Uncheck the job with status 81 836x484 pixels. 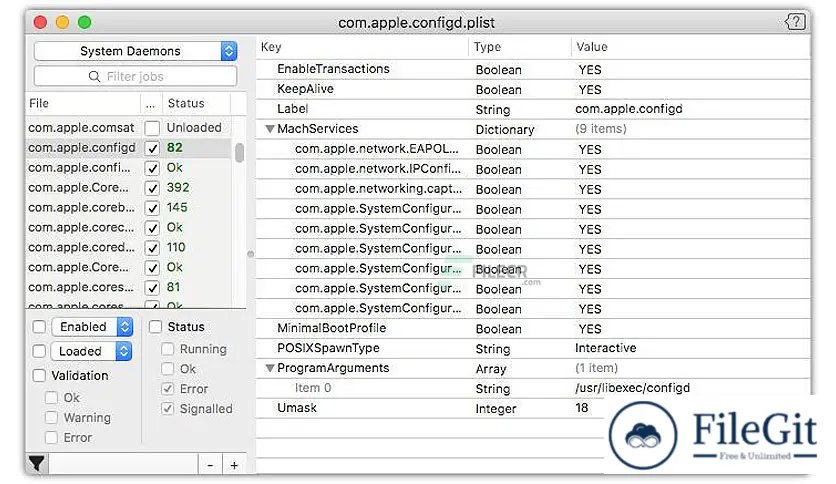pos(152,288)
